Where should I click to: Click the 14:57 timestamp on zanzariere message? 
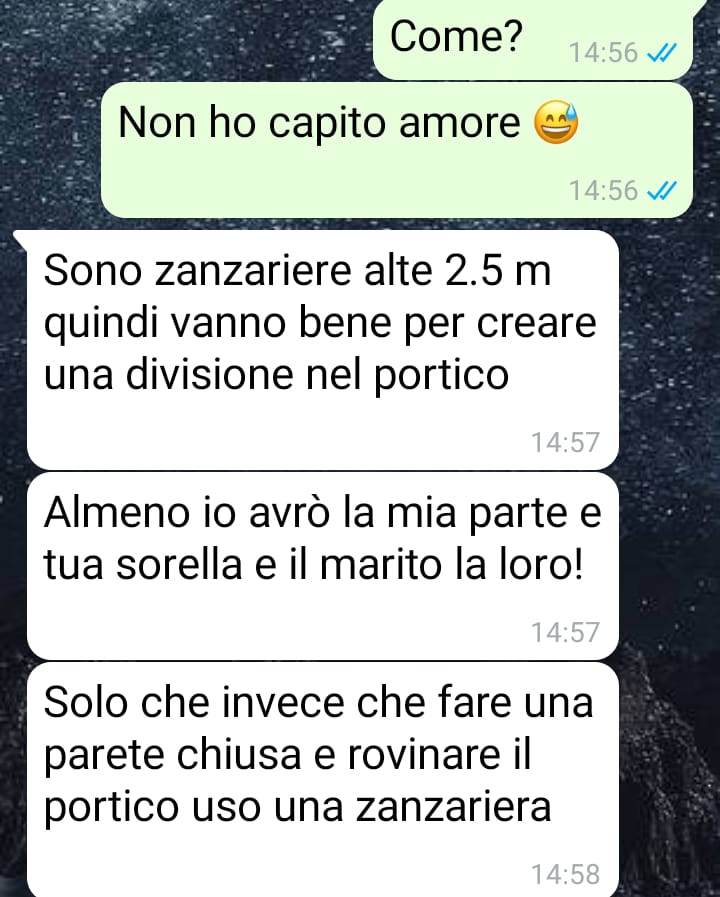(x=566, y=442)
